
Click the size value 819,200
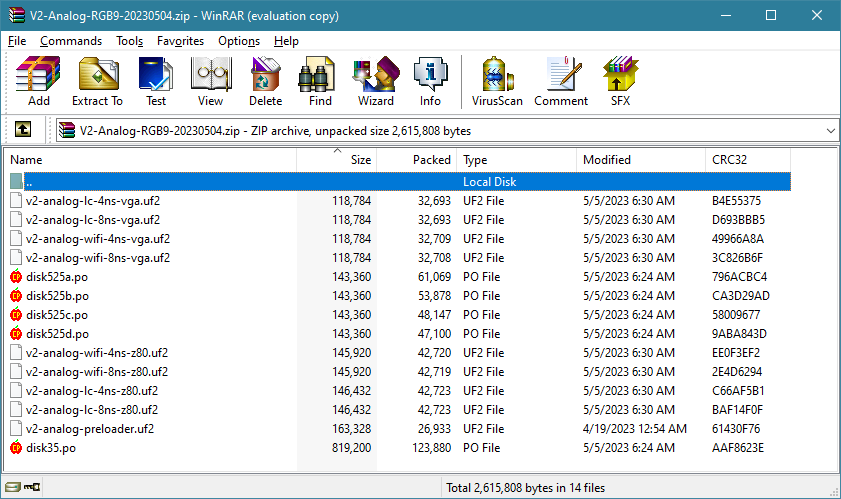pyautogui.click(x=351, y=447)
